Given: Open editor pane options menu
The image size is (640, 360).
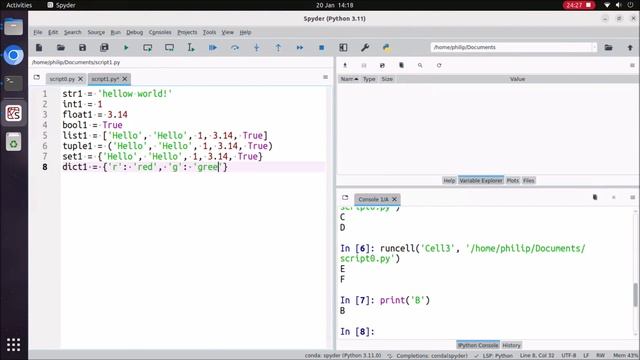Looking at the screenshot, I should tap(325, 77).
